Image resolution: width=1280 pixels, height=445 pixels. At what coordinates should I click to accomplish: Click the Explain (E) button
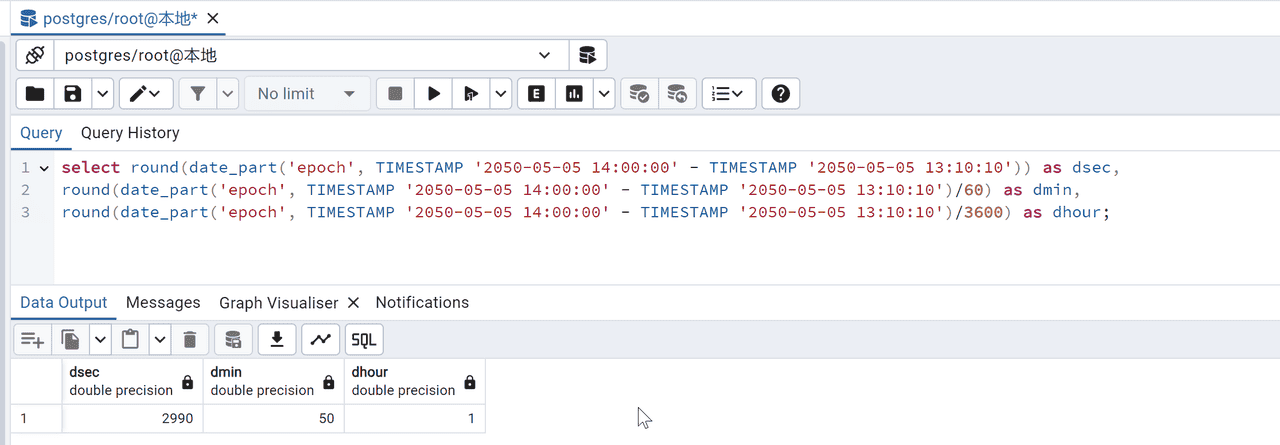click(x=537, y=94)
